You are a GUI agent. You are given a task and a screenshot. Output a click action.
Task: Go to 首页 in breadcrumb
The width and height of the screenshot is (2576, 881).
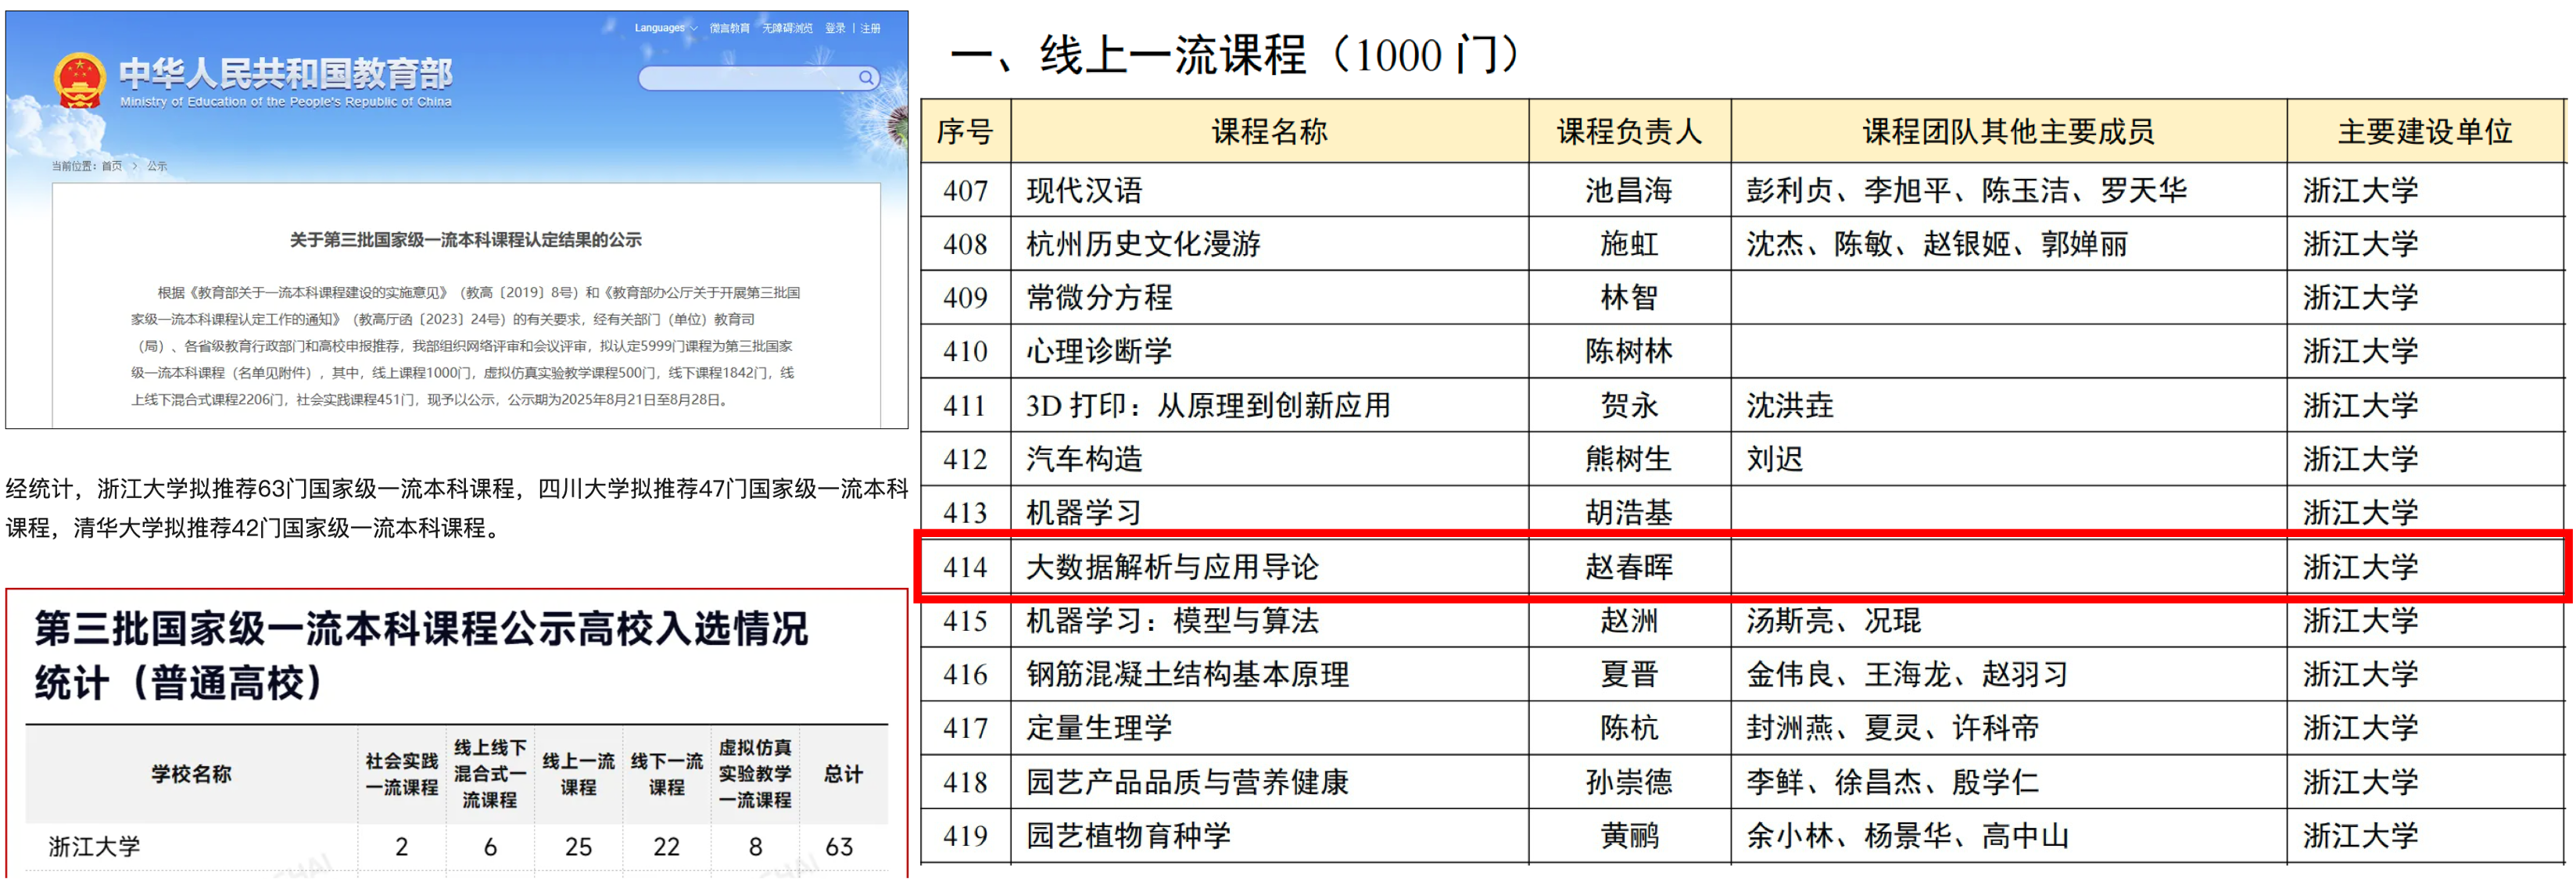coord(111,166)
